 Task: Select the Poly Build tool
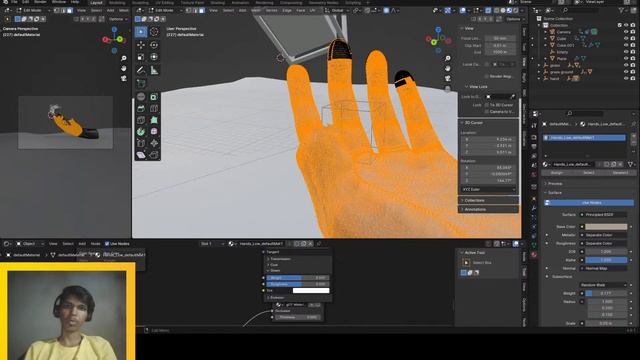click(x=154, y=120)
